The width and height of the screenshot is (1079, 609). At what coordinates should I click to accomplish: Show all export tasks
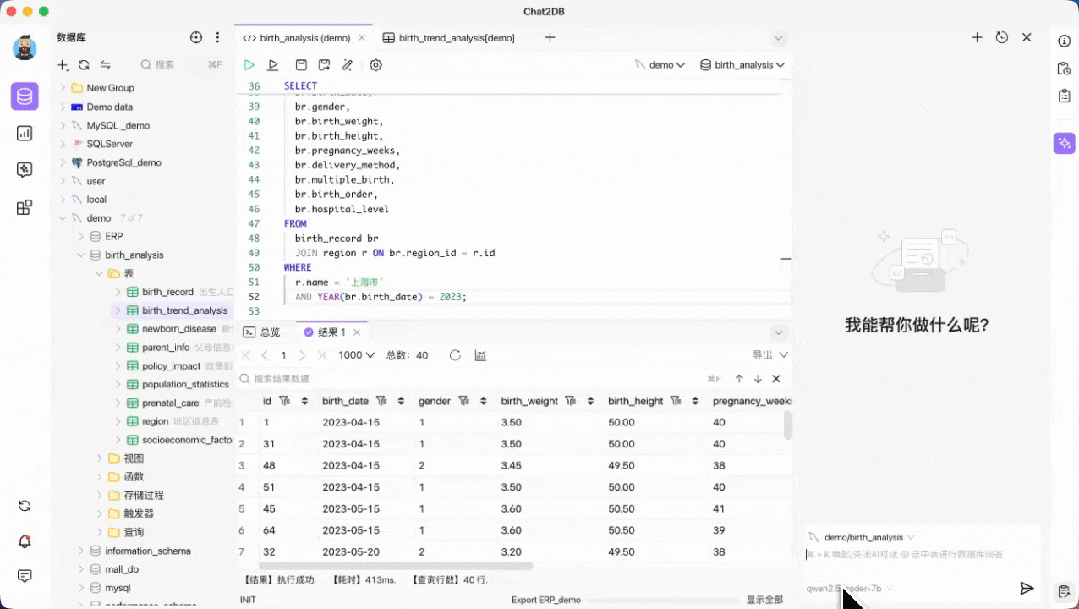coord(765,599)
